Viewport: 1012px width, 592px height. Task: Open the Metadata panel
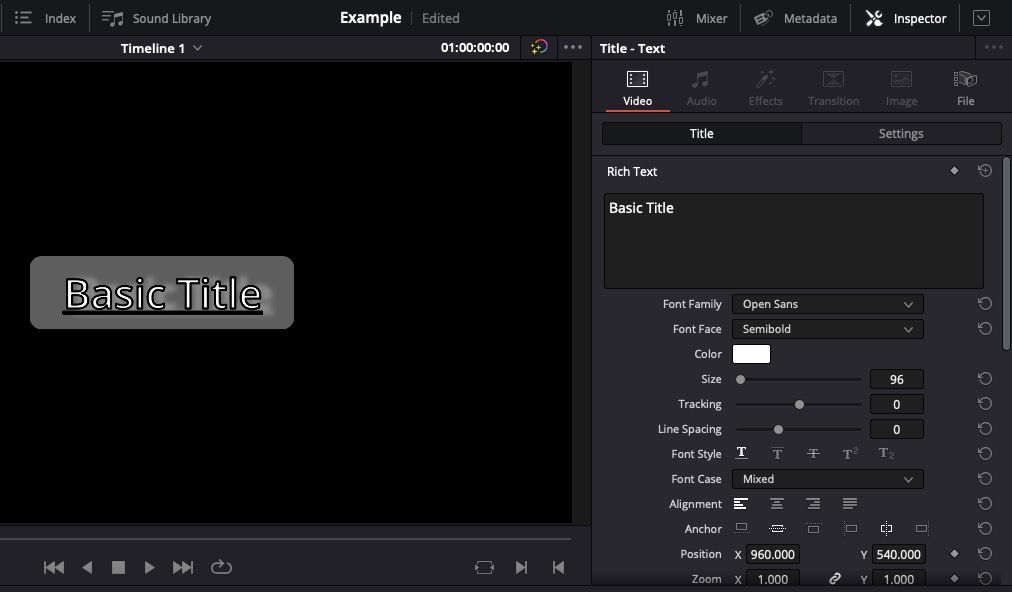(x=795, y=17)
